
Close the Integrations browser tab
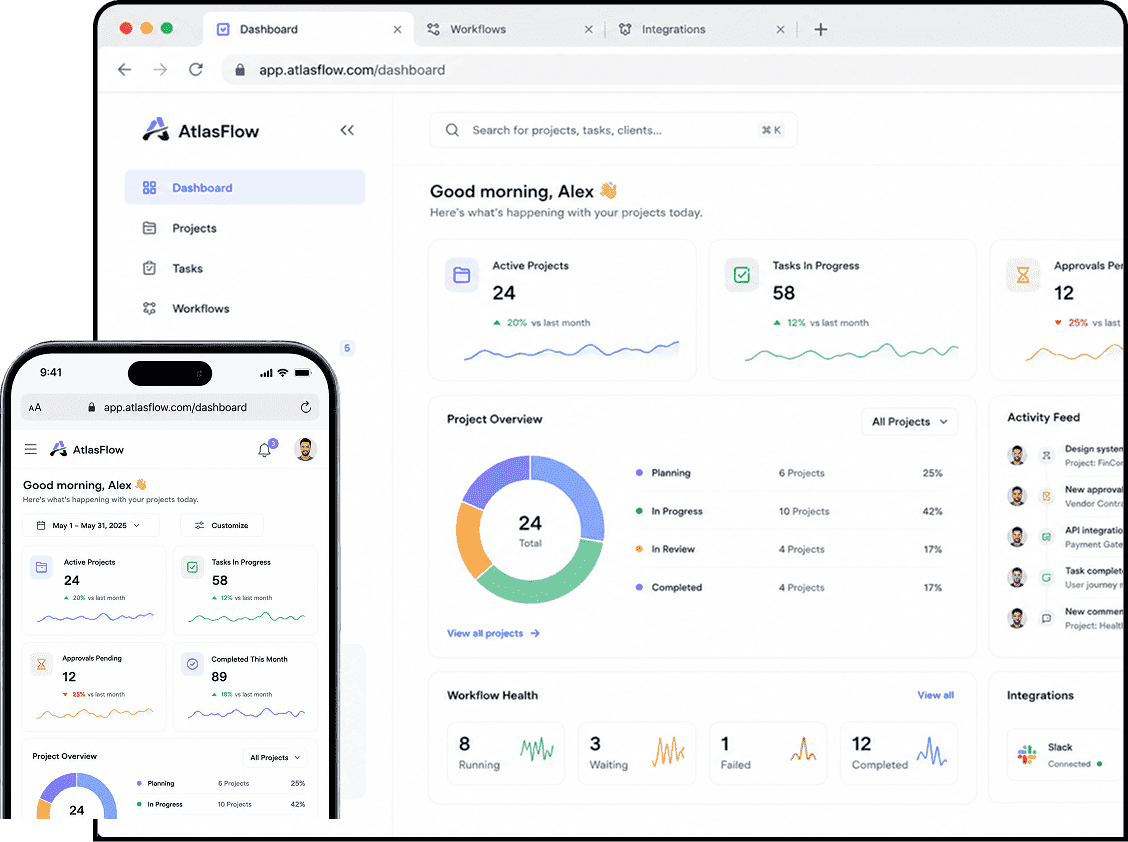point(781,30)
